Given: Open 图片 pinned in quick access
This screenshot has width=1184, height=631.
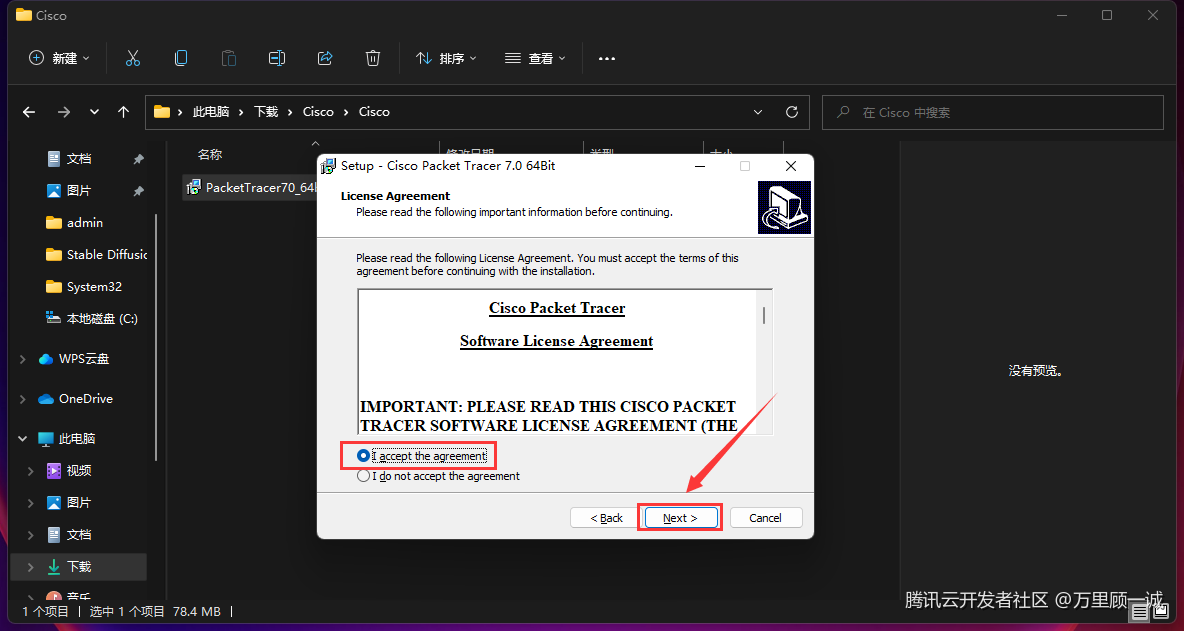Looking at the screenshot, I should (79, 191).
